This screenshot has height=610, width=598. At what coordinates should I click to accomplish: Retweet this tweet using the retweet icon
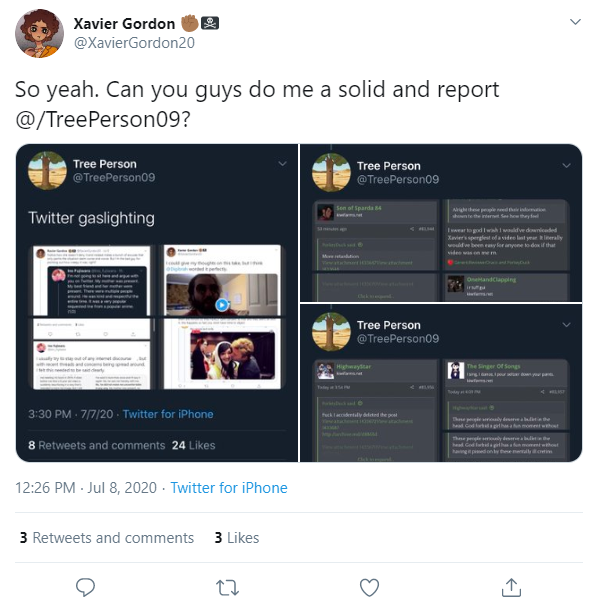point(227,587)
